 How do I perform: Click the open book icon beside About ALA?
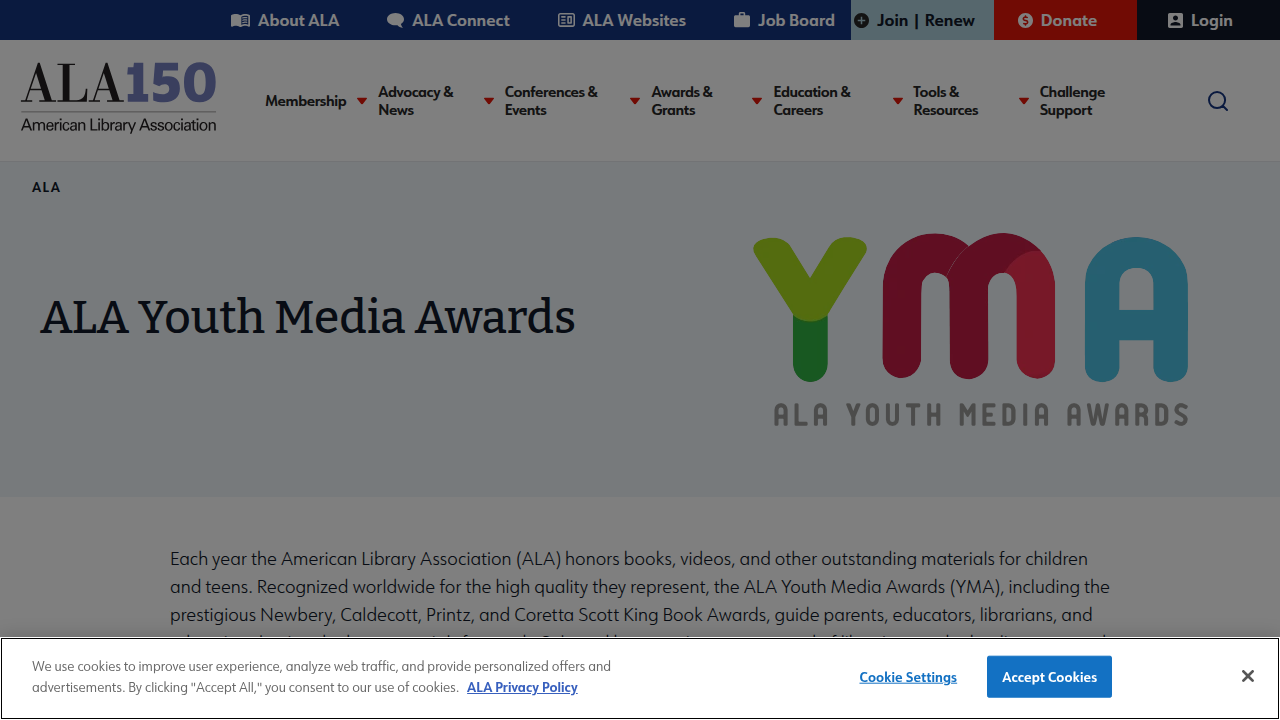point(240,20)
